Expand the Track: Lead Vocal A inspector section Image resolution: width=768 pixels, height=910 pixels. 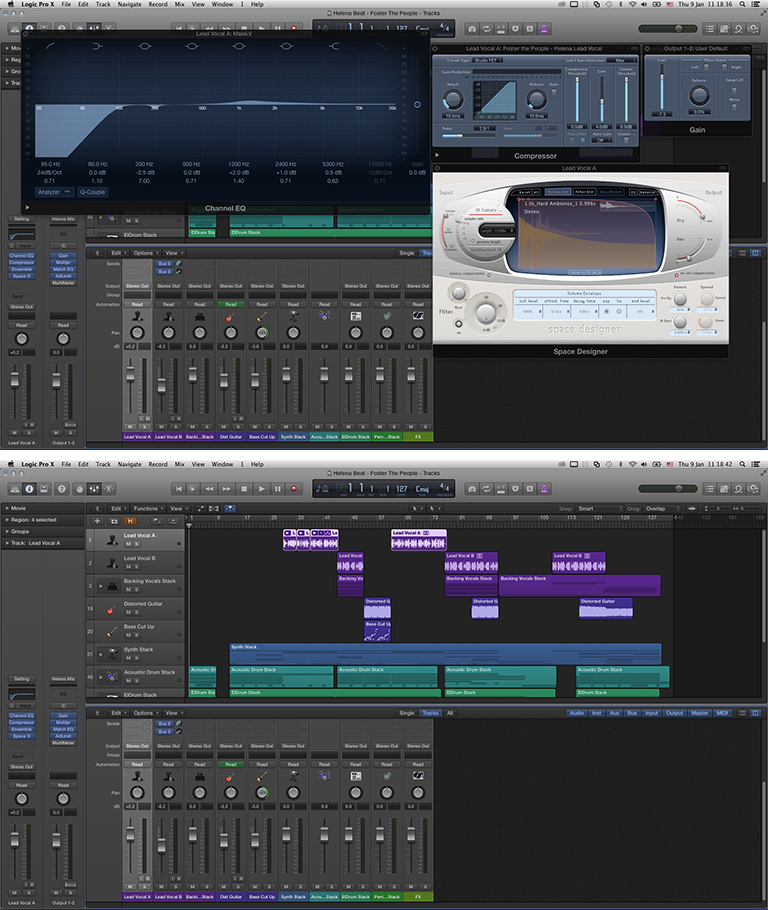tap(7, 543)
